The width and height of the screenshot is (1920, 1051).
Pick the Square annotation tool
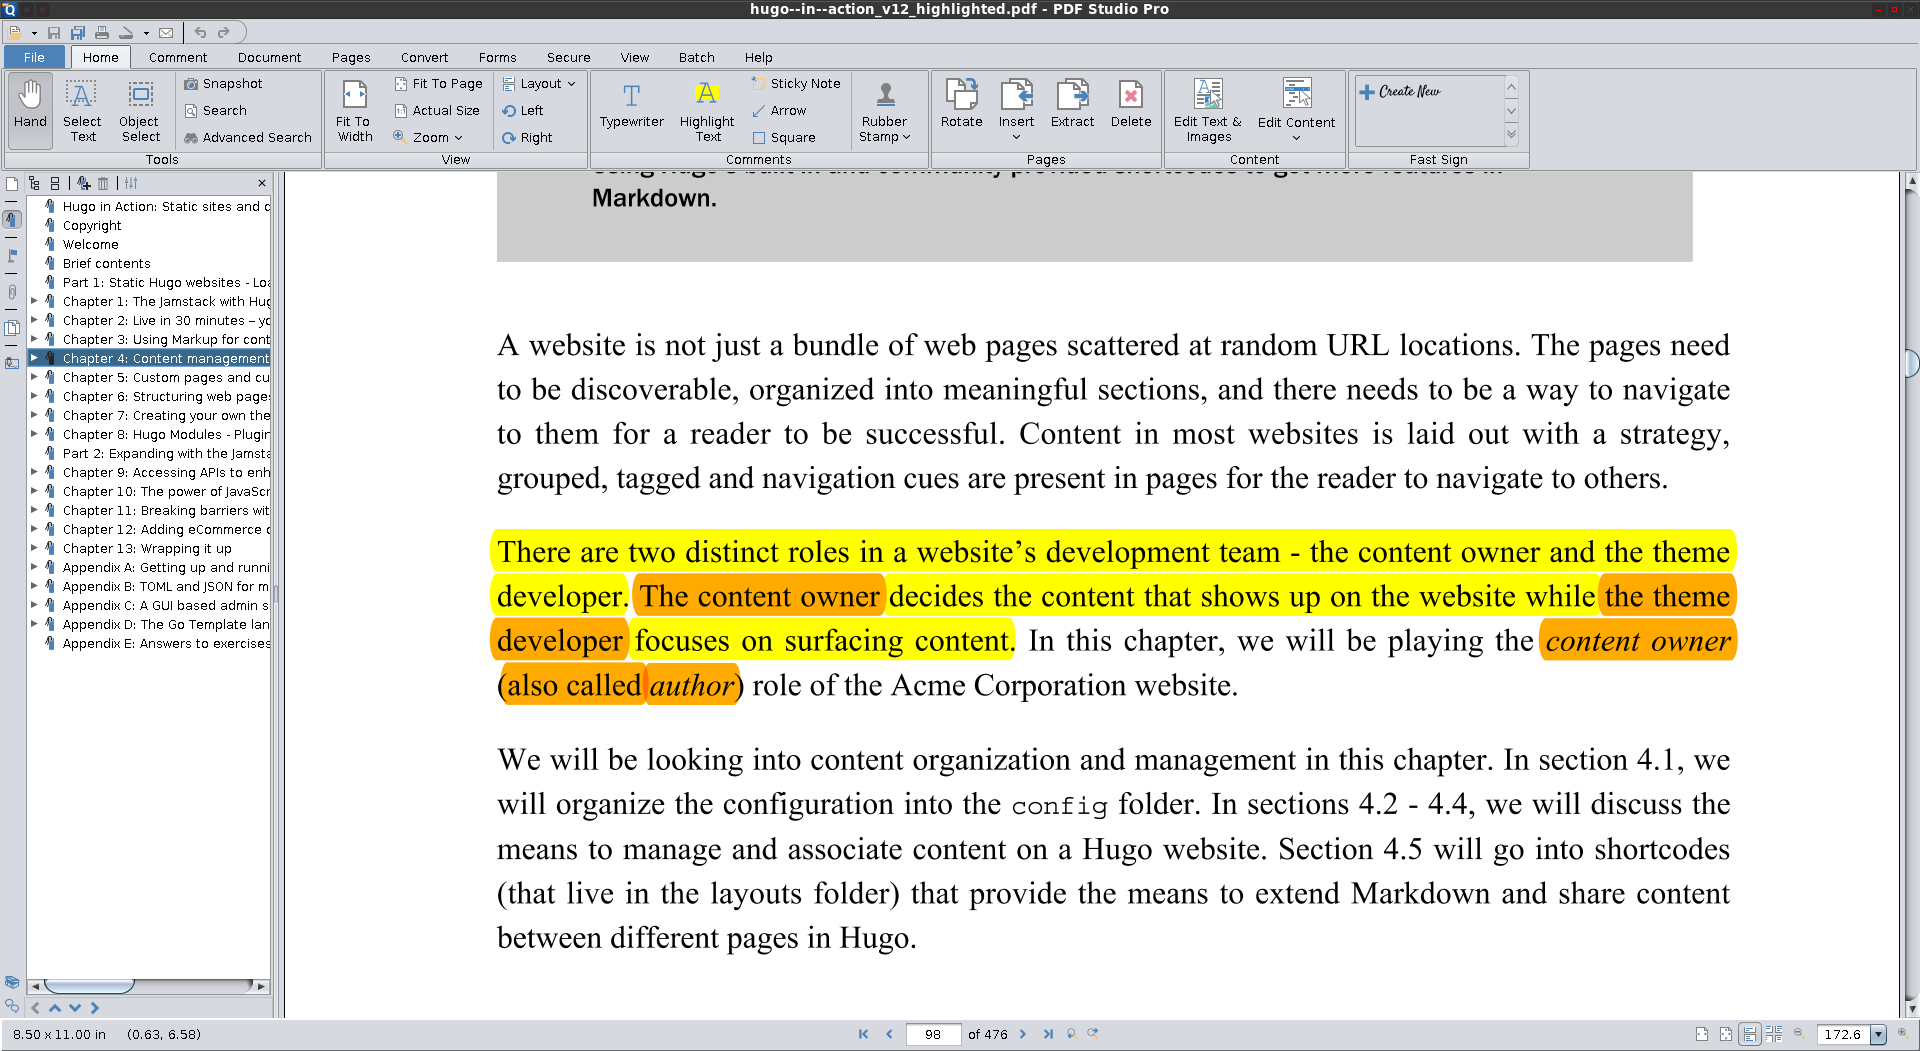coord(784,138)
